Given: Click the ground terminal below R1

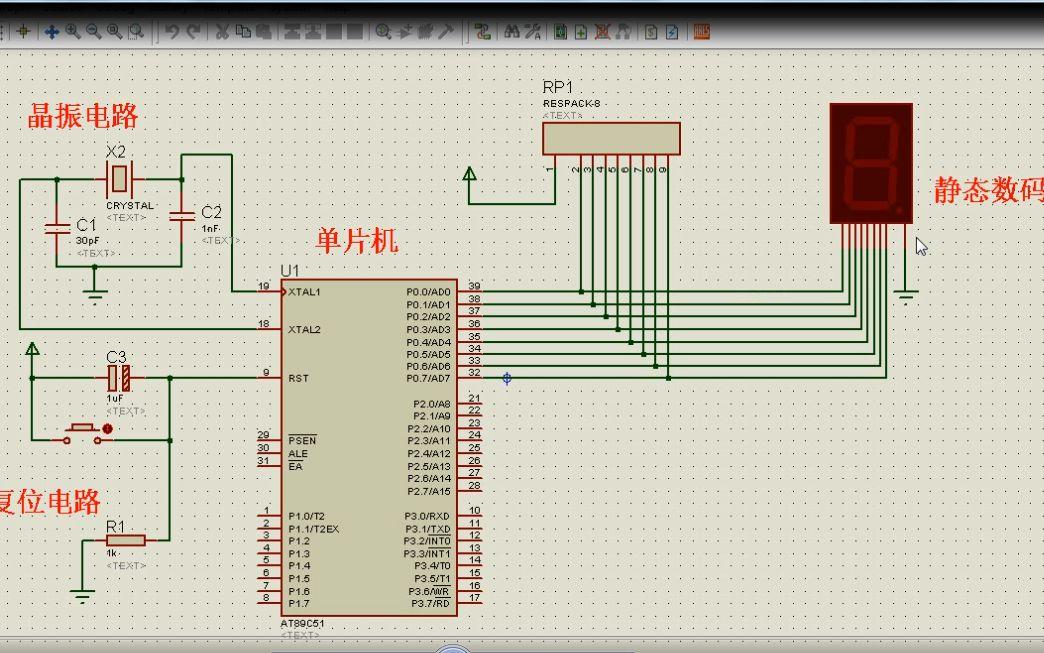Looking at the screenshot, I should 83,595.
